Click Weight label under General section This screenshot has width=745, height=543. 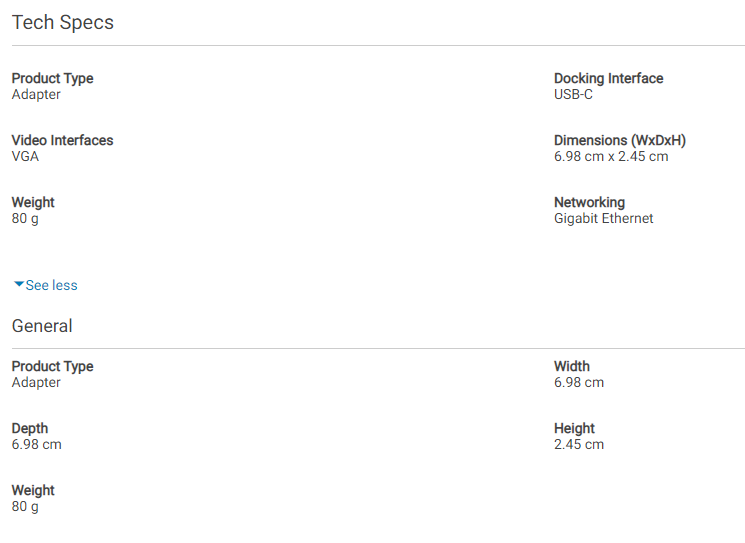coord(33,490)
